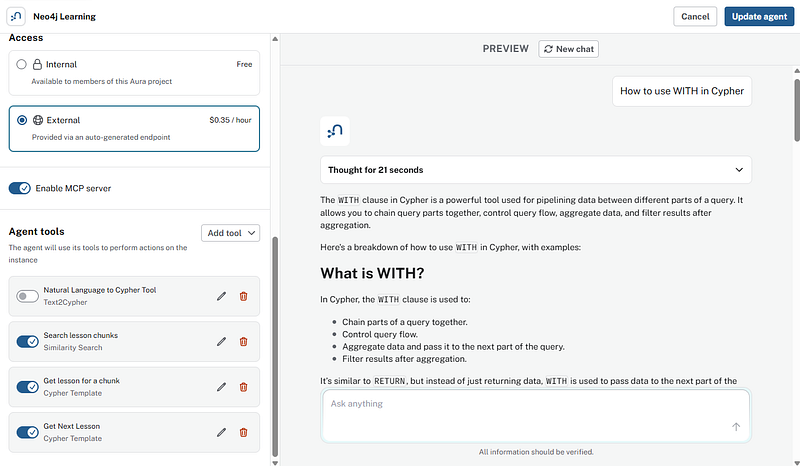Click the chat preview scrollbar thumb
This screenshot has height=466, width=800.
[x=797, y=110]
